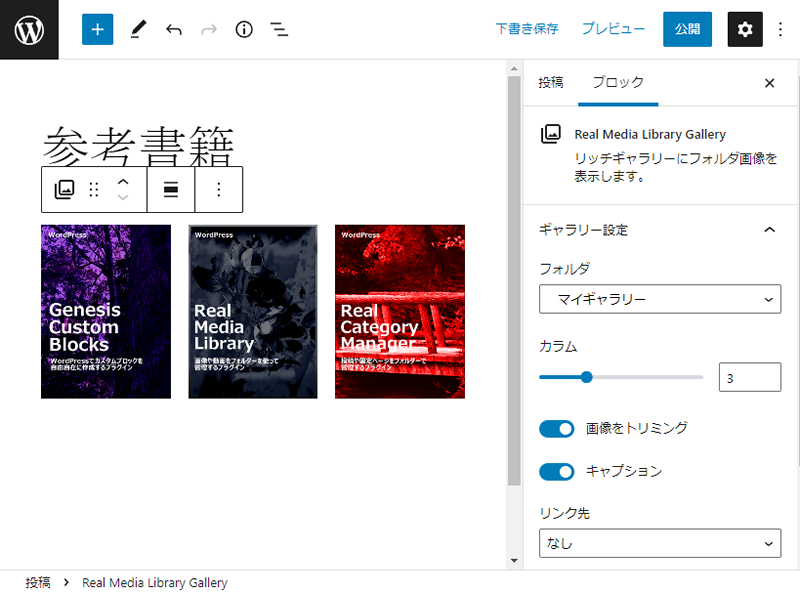This screenshot has height=594, width=800.
Task: Select the pencil edit tool
Action: 138,30
